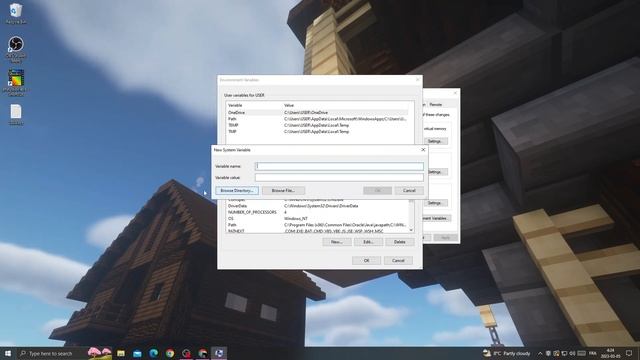The height and width of the screenshot is (360, 640).
Task: Open the Partly cloudy weather widget
Action: pyautogui.click(x=507, y=353)
